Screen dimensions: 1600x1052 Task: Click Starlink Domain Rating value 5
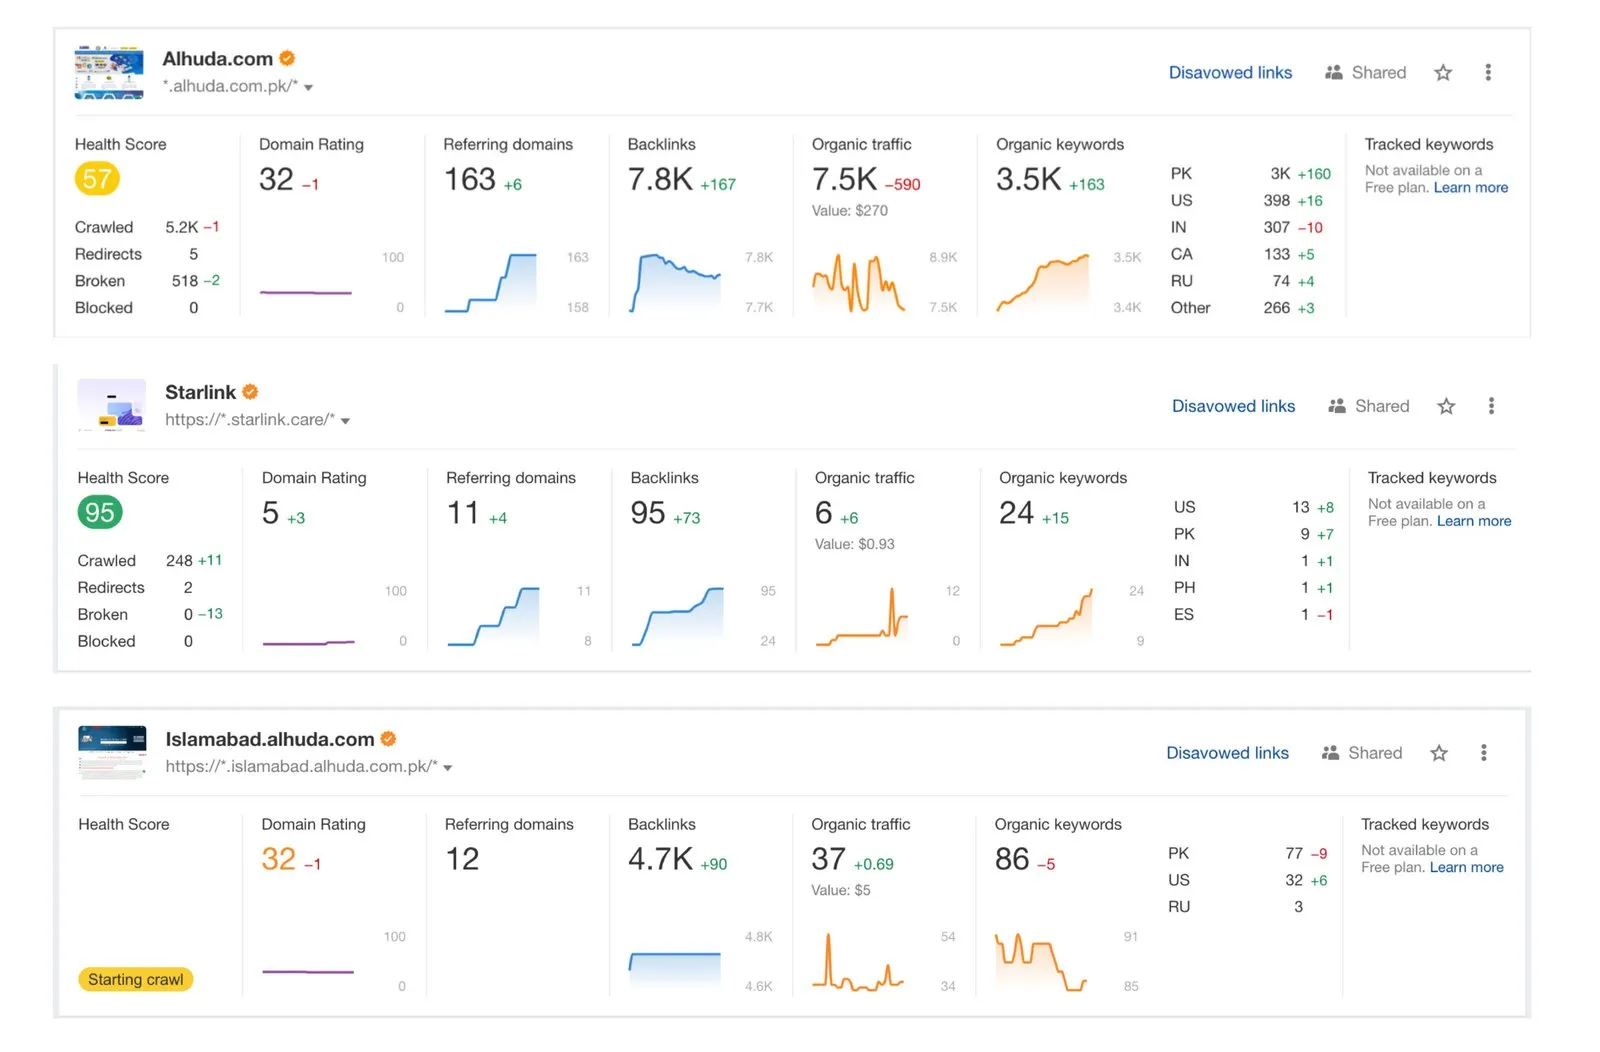coord(270,513)
